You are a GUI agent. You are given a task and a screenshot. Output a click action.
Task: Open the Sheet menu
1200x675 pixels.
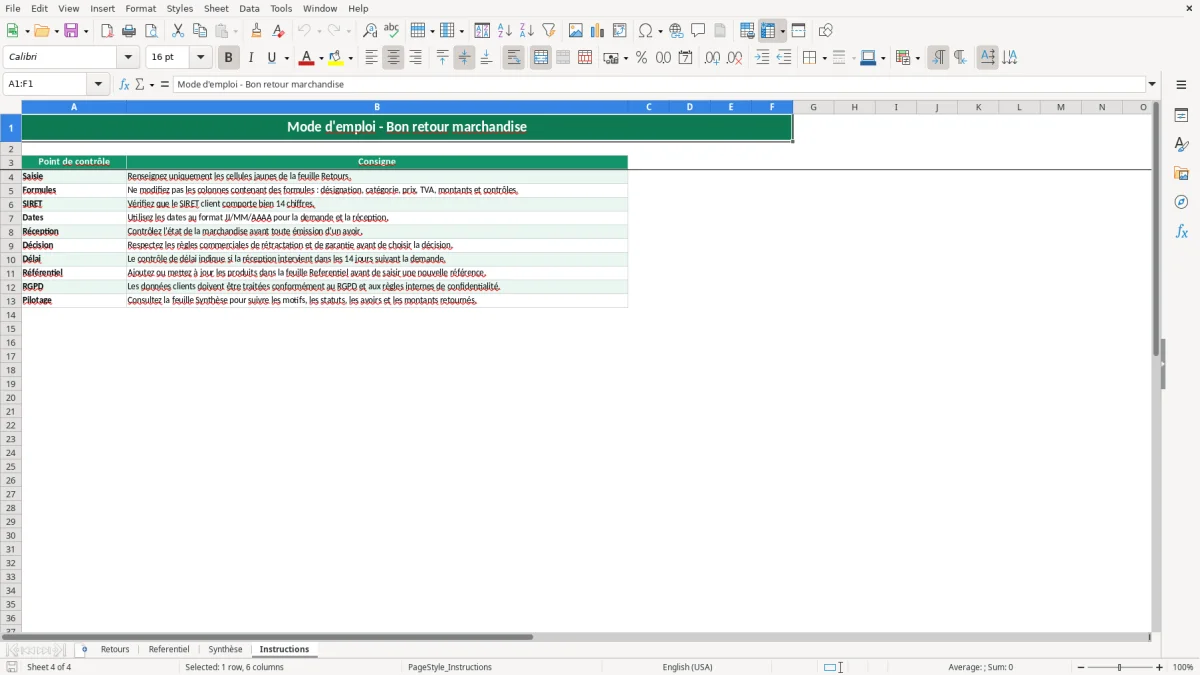click(x=216, y=8)
